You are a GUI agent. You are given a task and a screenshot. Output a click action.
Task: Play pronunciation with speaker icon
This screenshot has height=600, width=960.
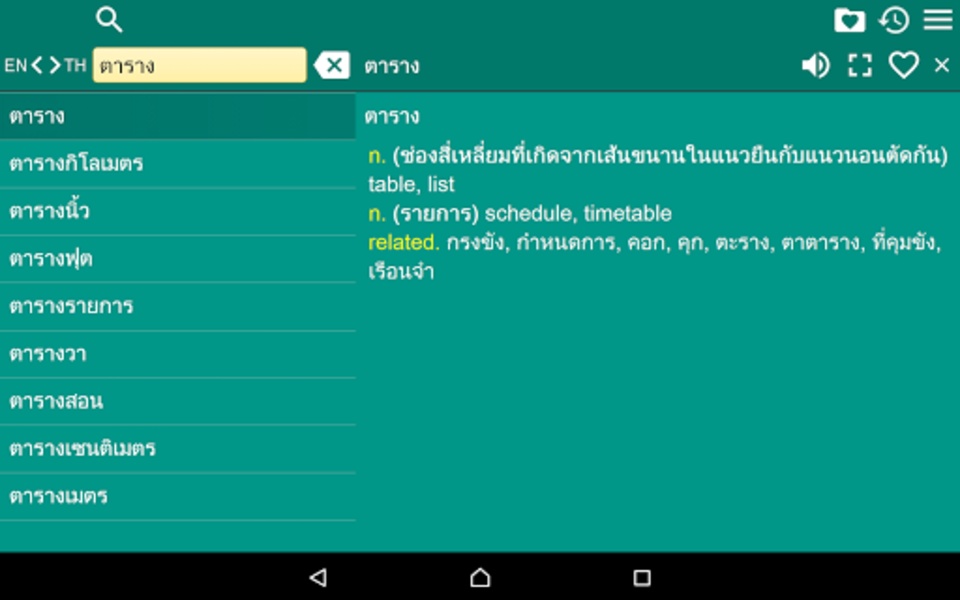coord(816,65)
